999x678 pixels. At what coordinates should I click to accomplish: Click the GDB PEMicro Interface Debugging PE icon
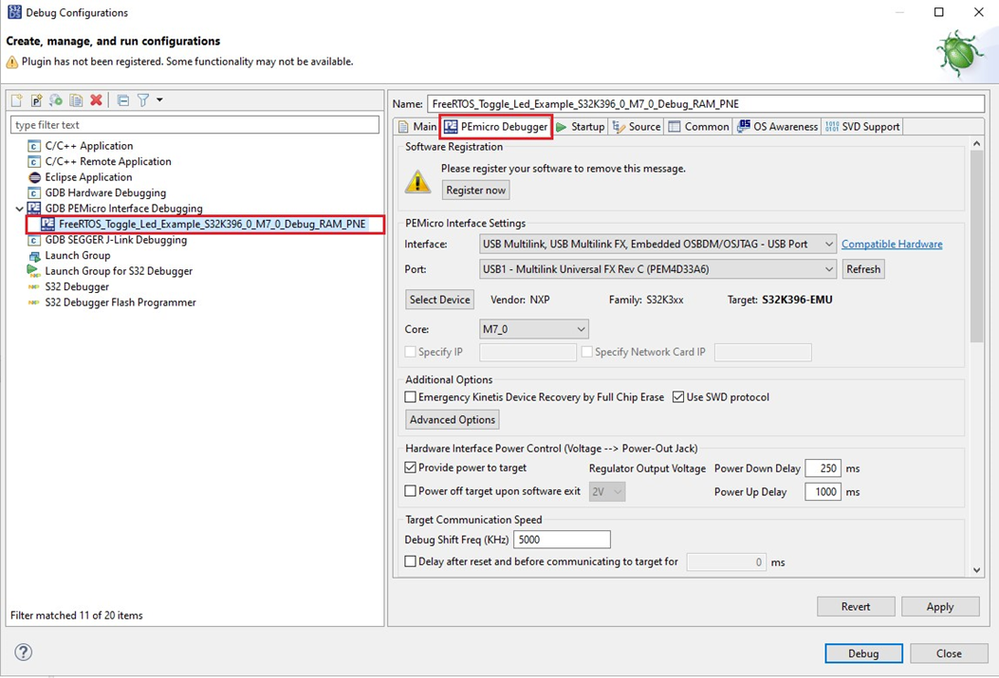(x=34, y=208)
